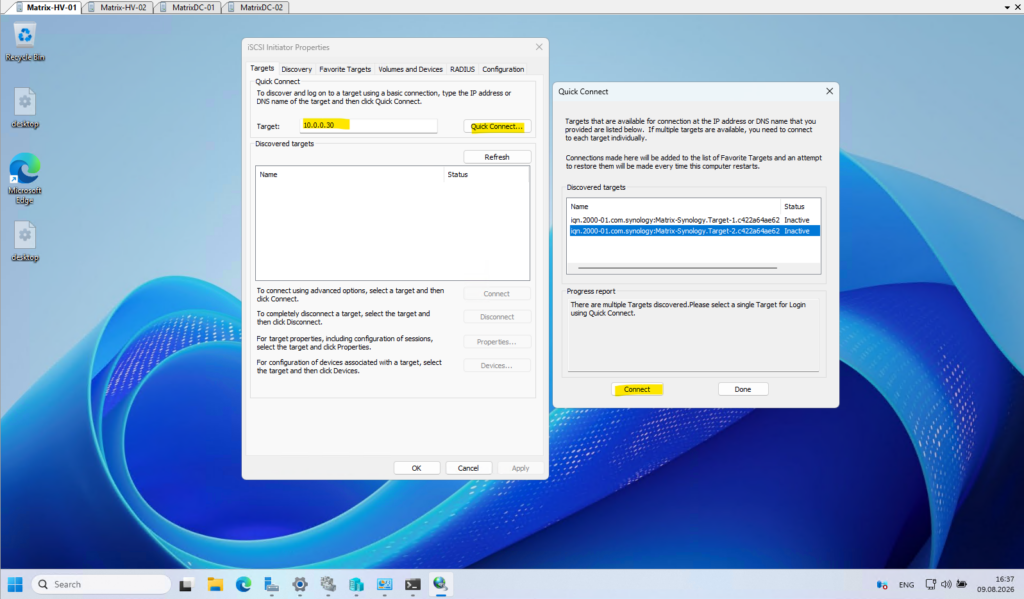
Task: Click the Quick Connect... button
Action: tap(496, 126)
